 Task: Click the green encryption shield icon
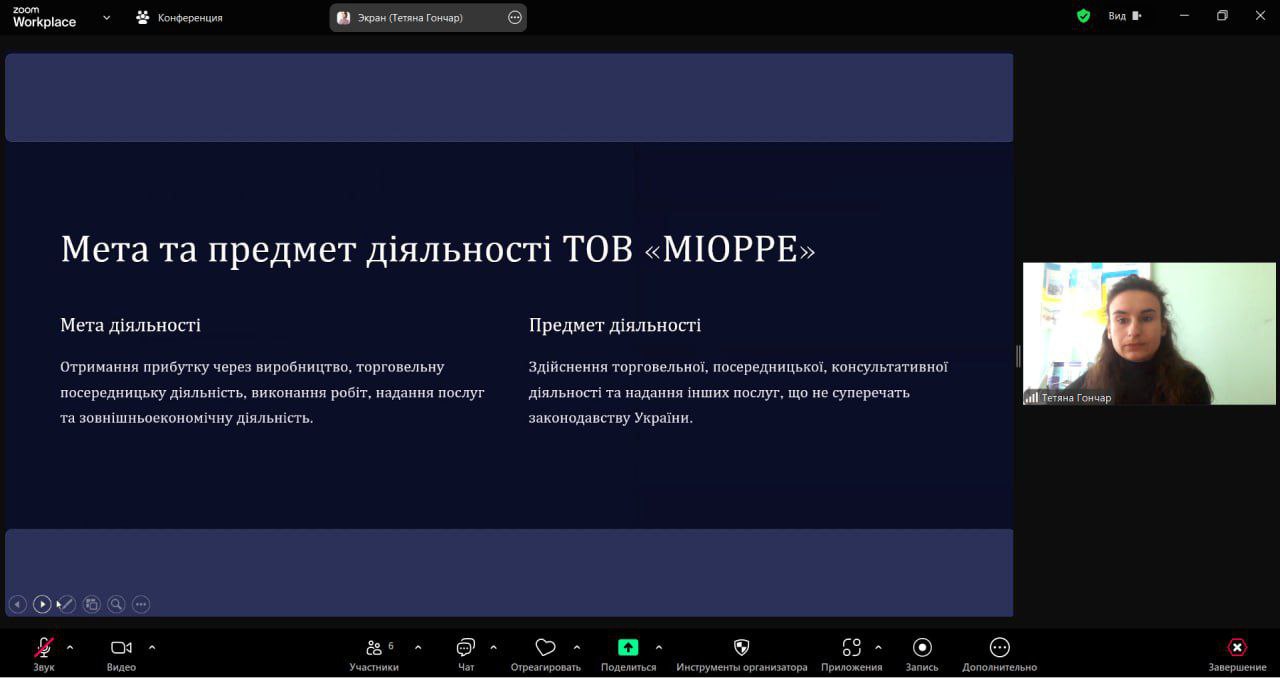click(x=1083, y=16)
